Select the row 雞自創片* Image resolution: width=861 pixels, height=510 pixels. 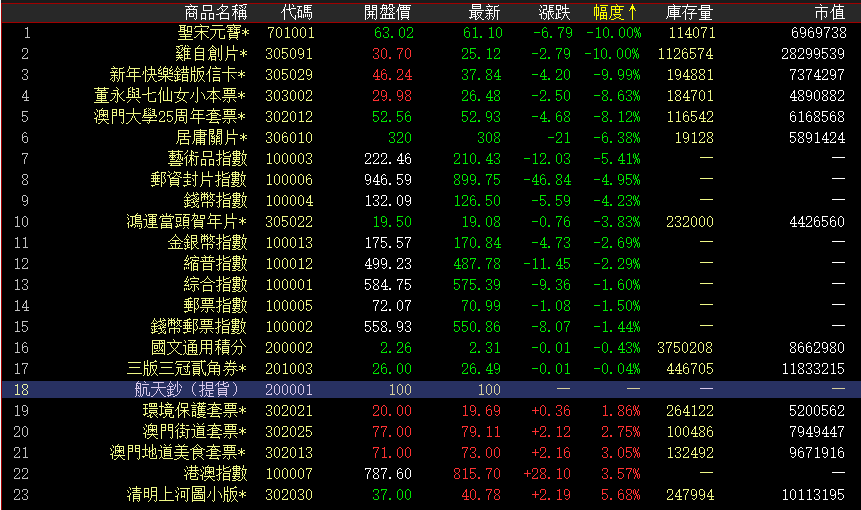[x=430, y=54]
